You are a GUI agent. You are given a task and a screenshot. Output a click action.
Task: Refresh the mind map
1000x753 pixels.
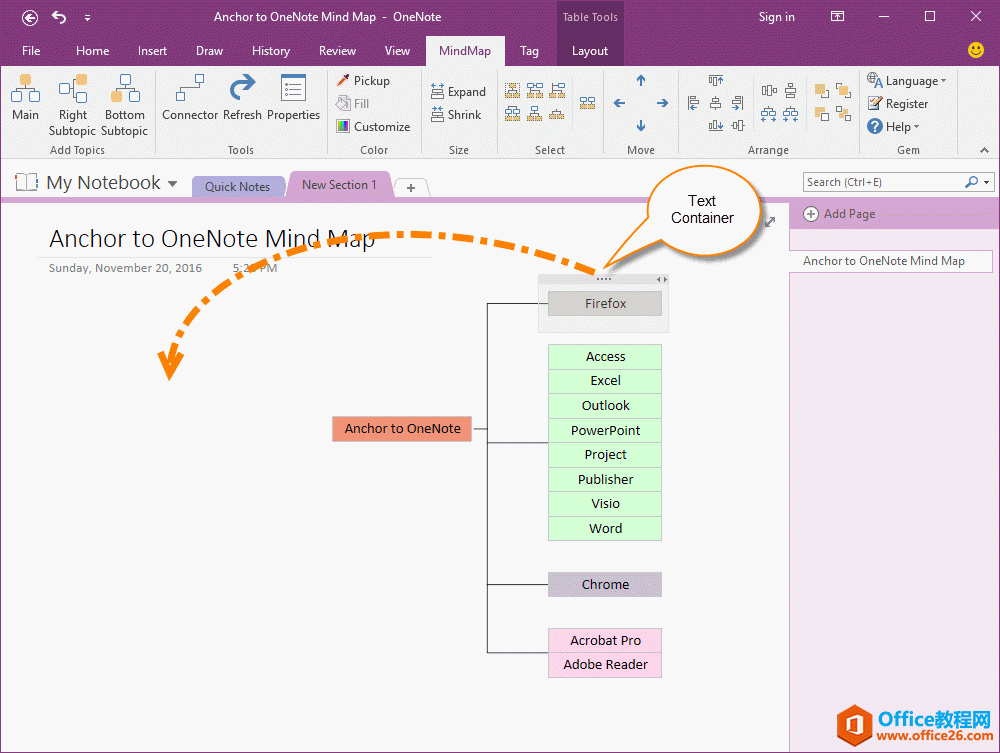[x=242, y=100]
